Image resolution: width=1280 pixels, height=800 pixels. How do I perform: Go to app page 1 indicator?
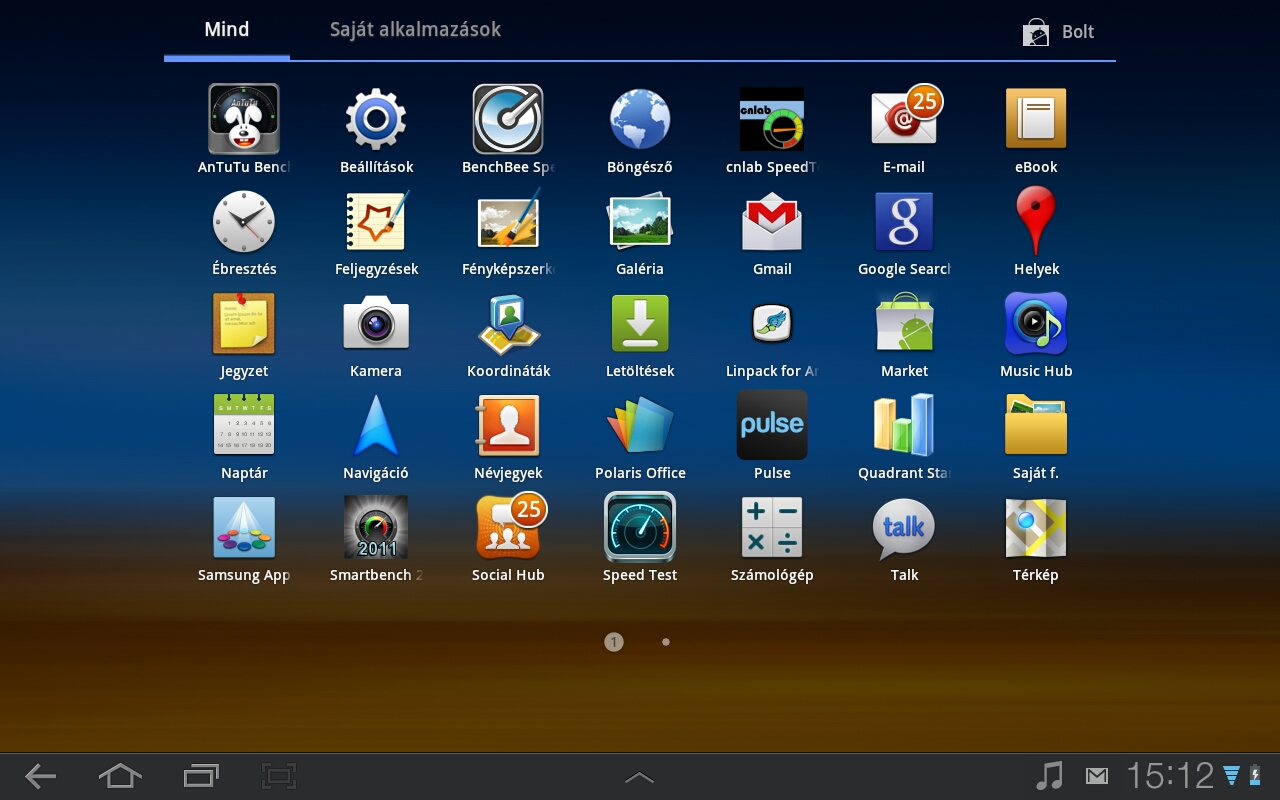(614, 642)
